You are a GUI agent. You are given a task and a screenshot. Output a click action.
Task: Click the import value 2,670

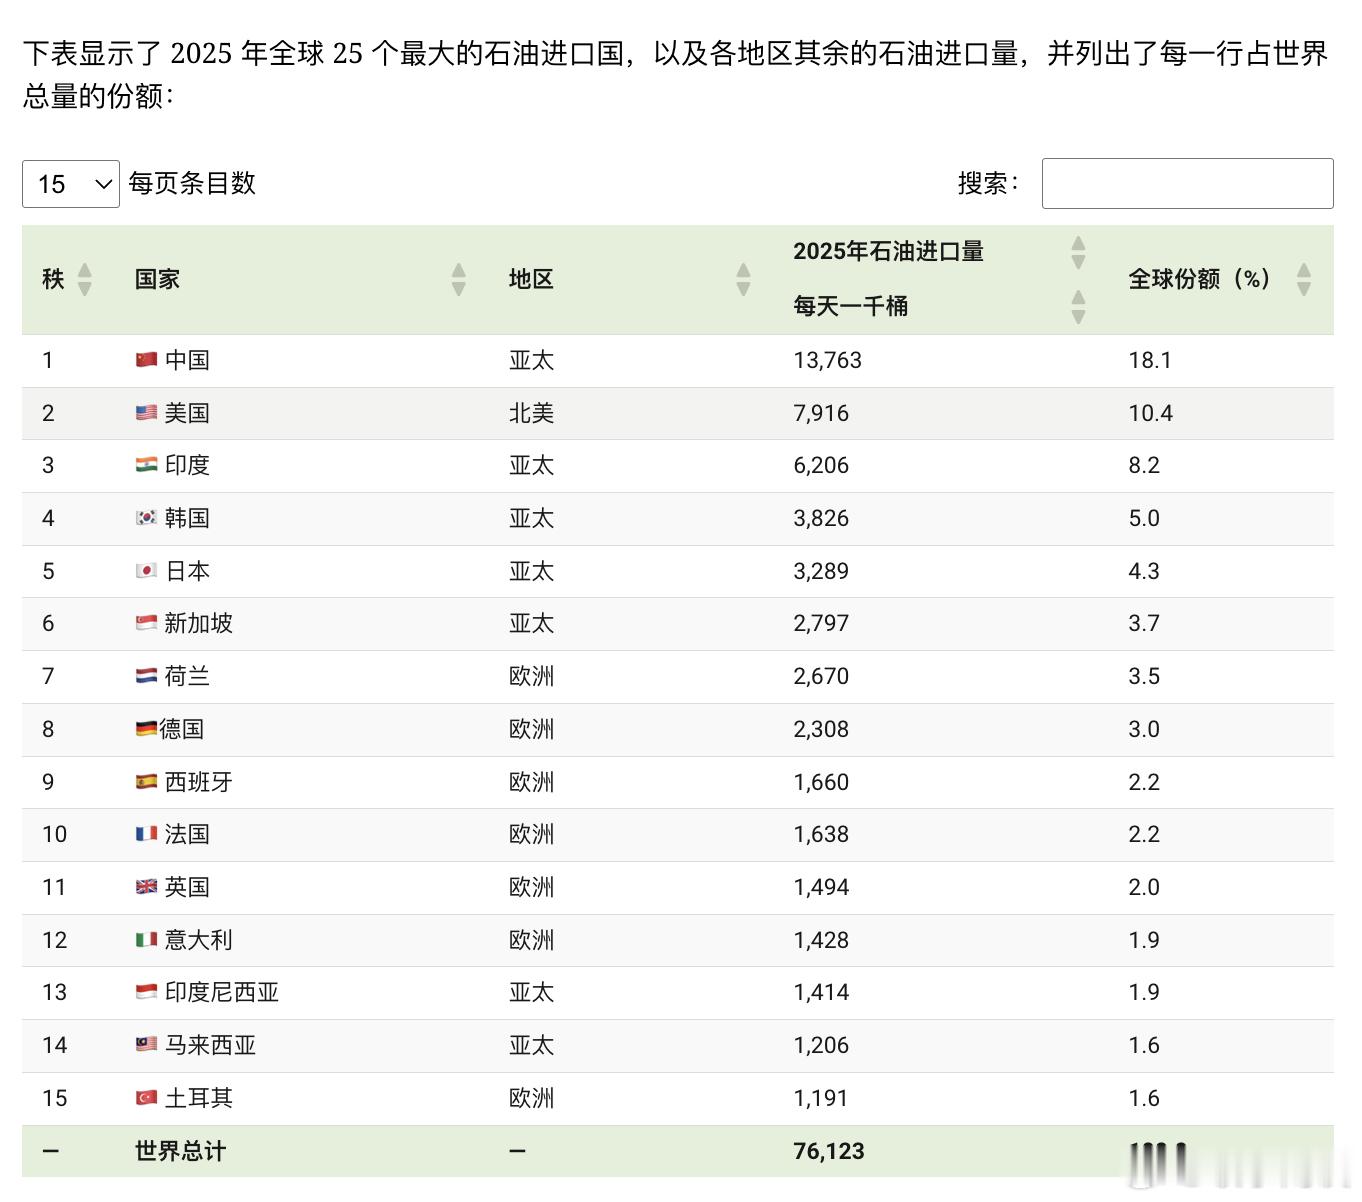point(821,676)
